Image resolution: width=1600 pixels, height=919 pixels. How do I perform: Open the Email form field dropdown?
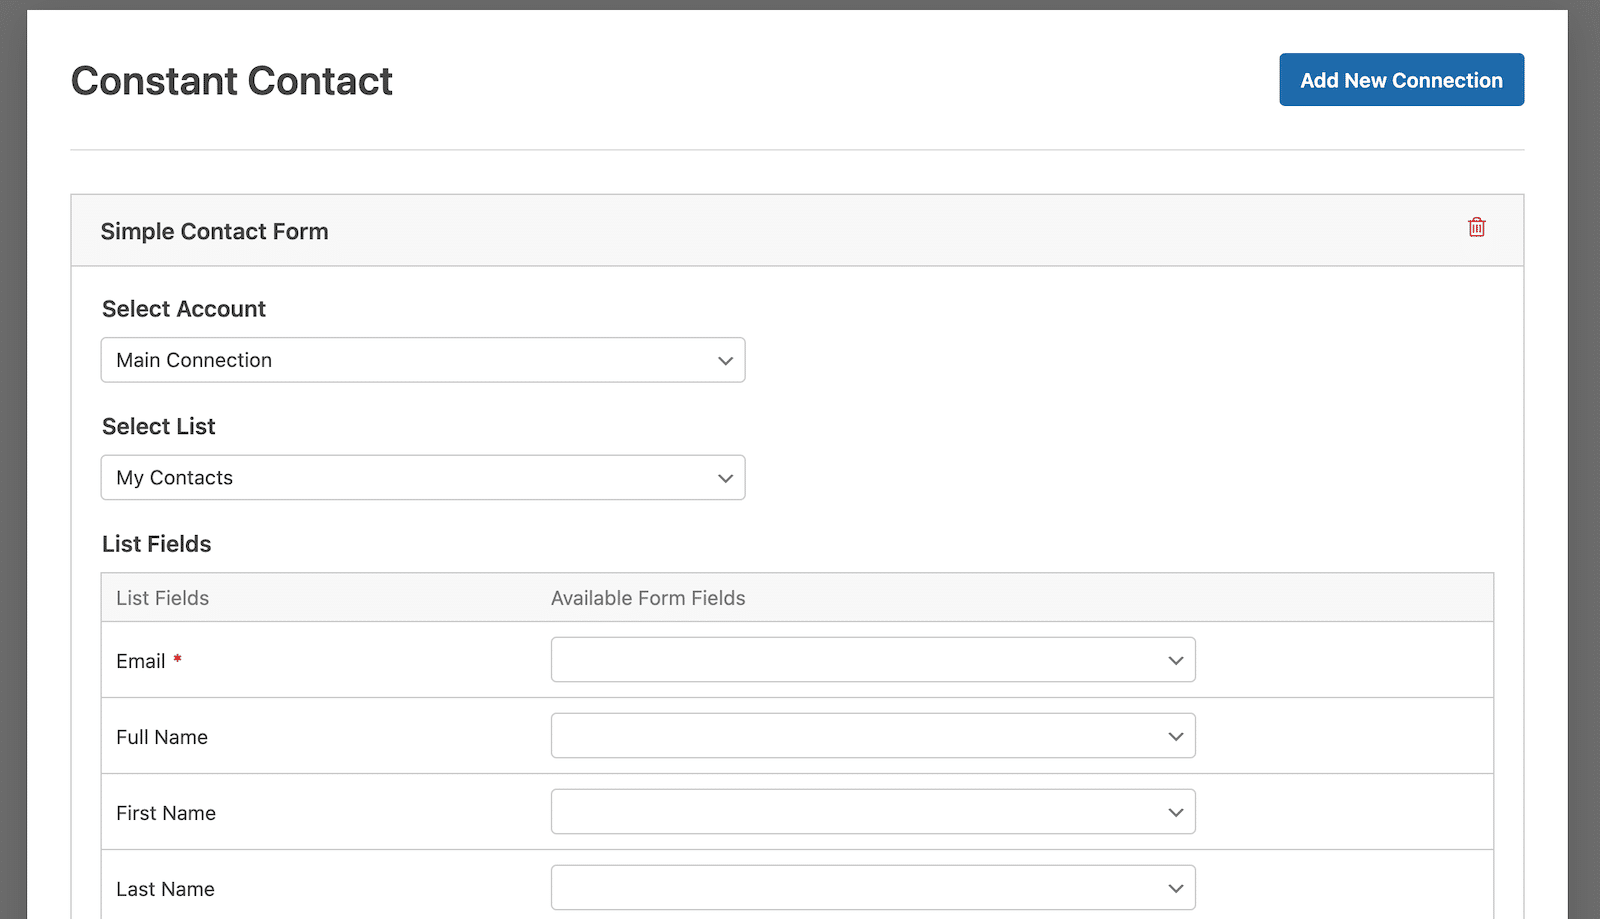(872, 660)
